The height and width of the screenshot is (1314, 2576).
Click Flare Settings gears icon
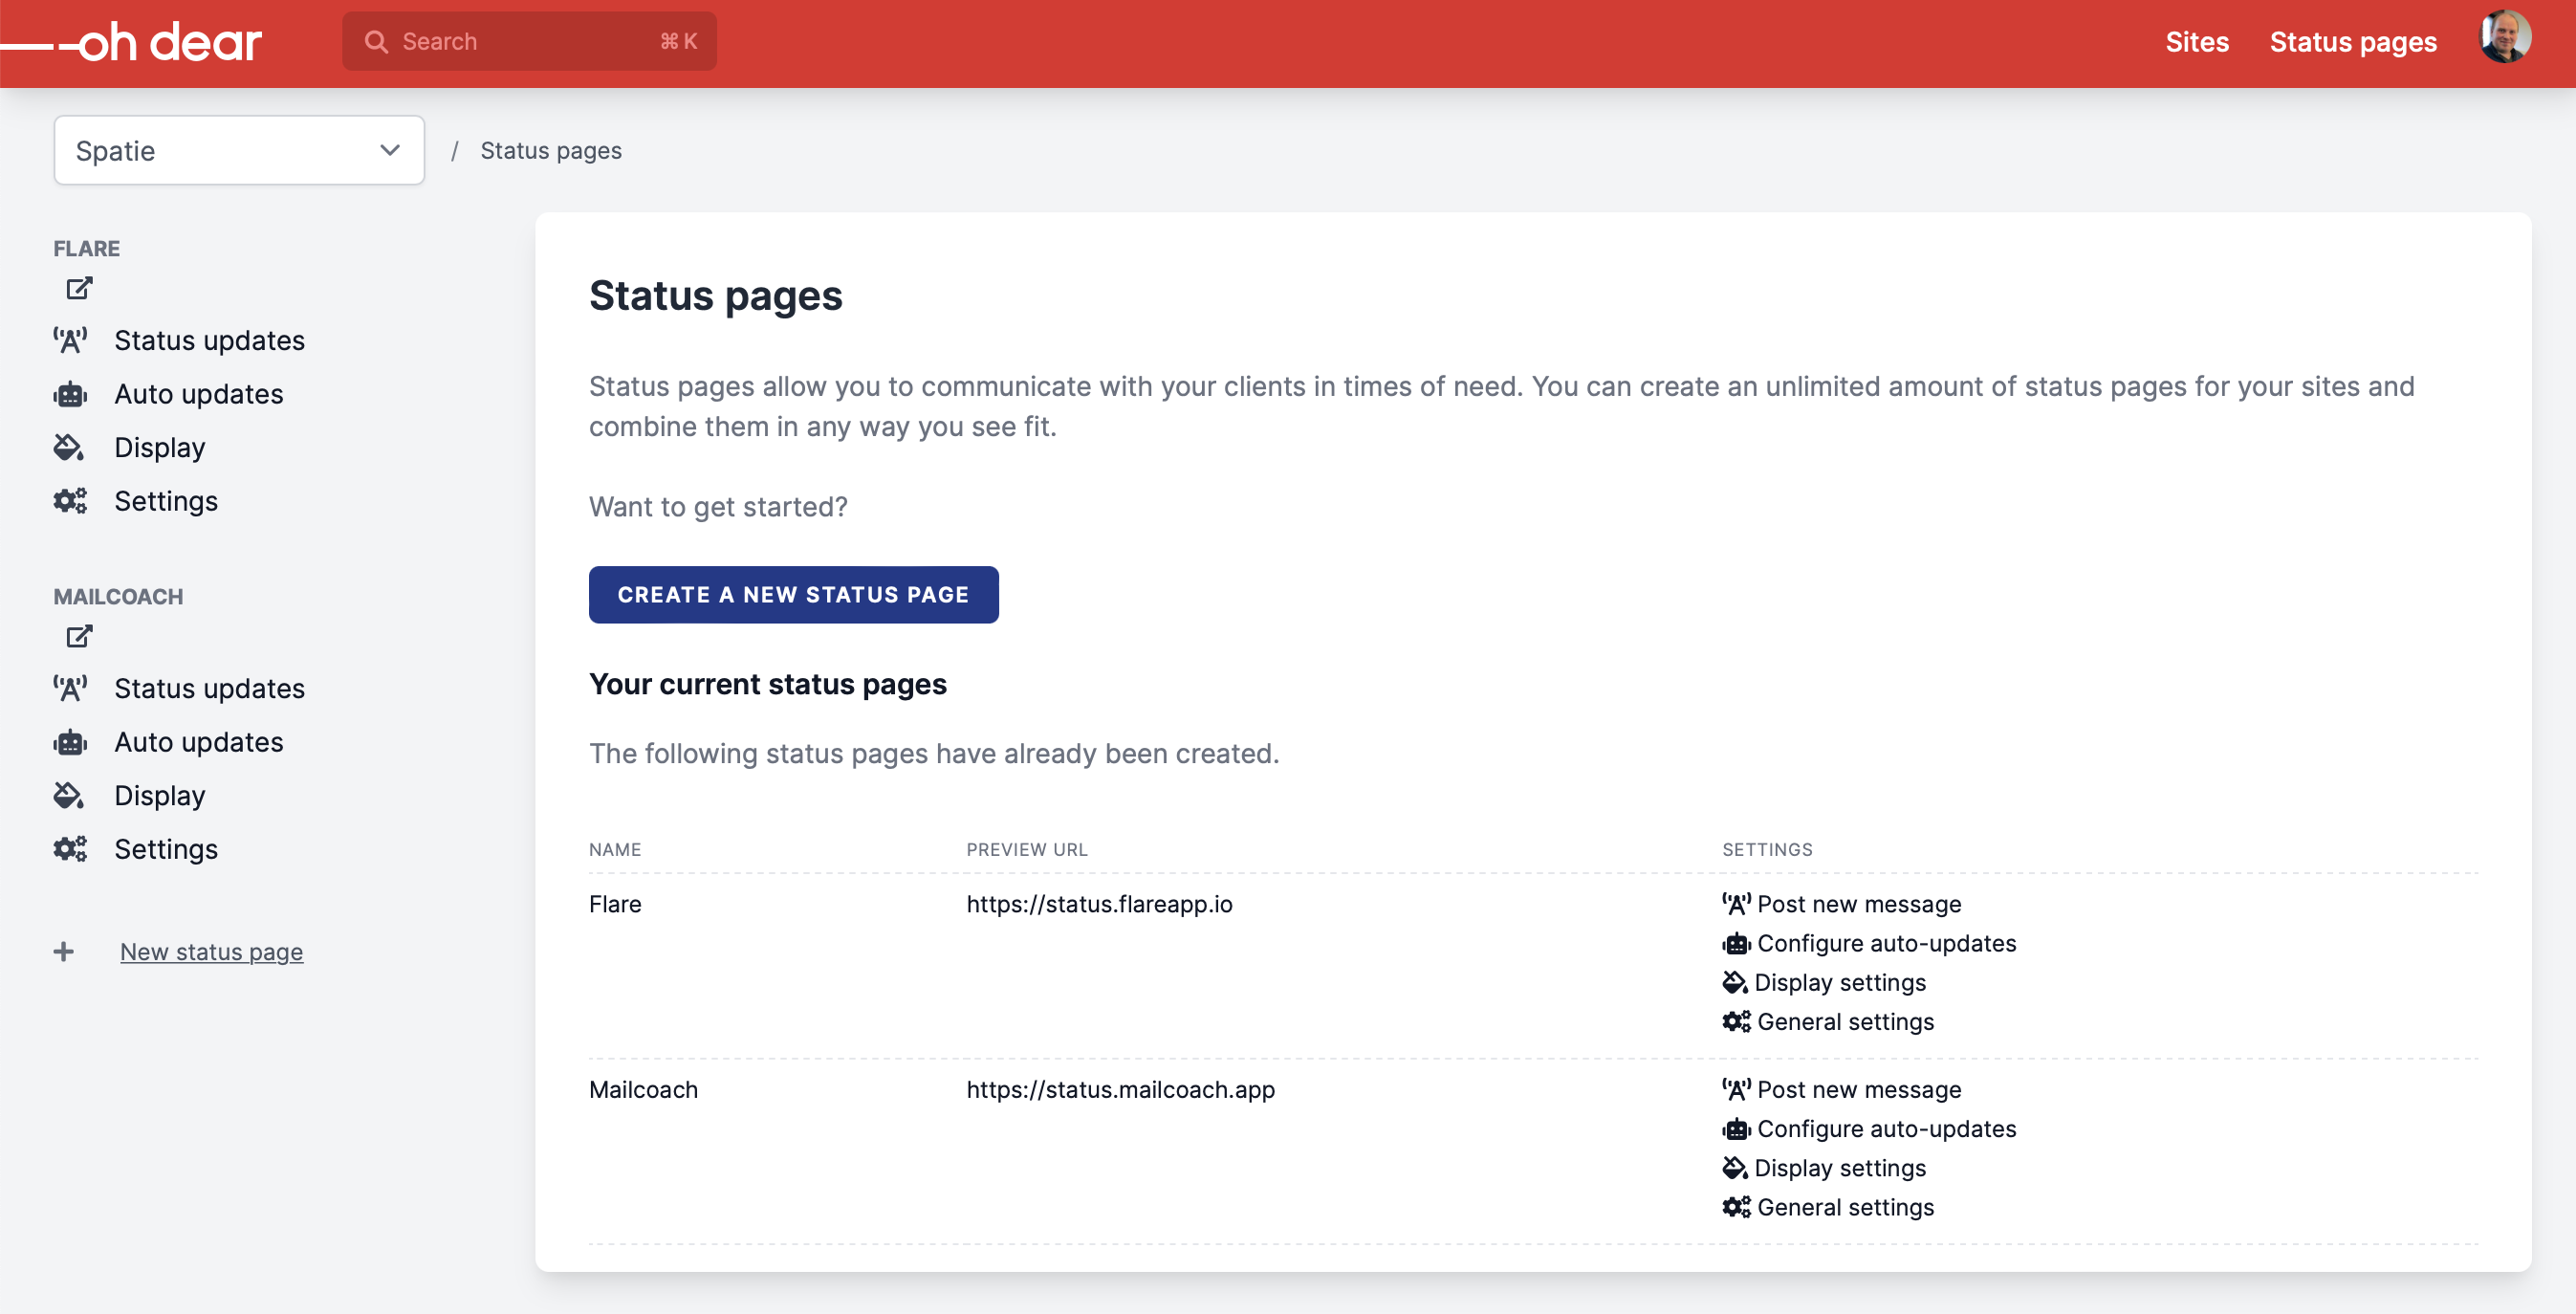(x=70, y=501)
